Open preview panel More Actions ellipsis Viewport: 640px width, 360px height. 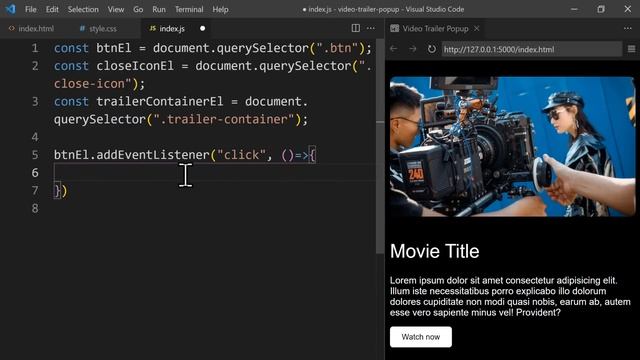pos(627,28)
